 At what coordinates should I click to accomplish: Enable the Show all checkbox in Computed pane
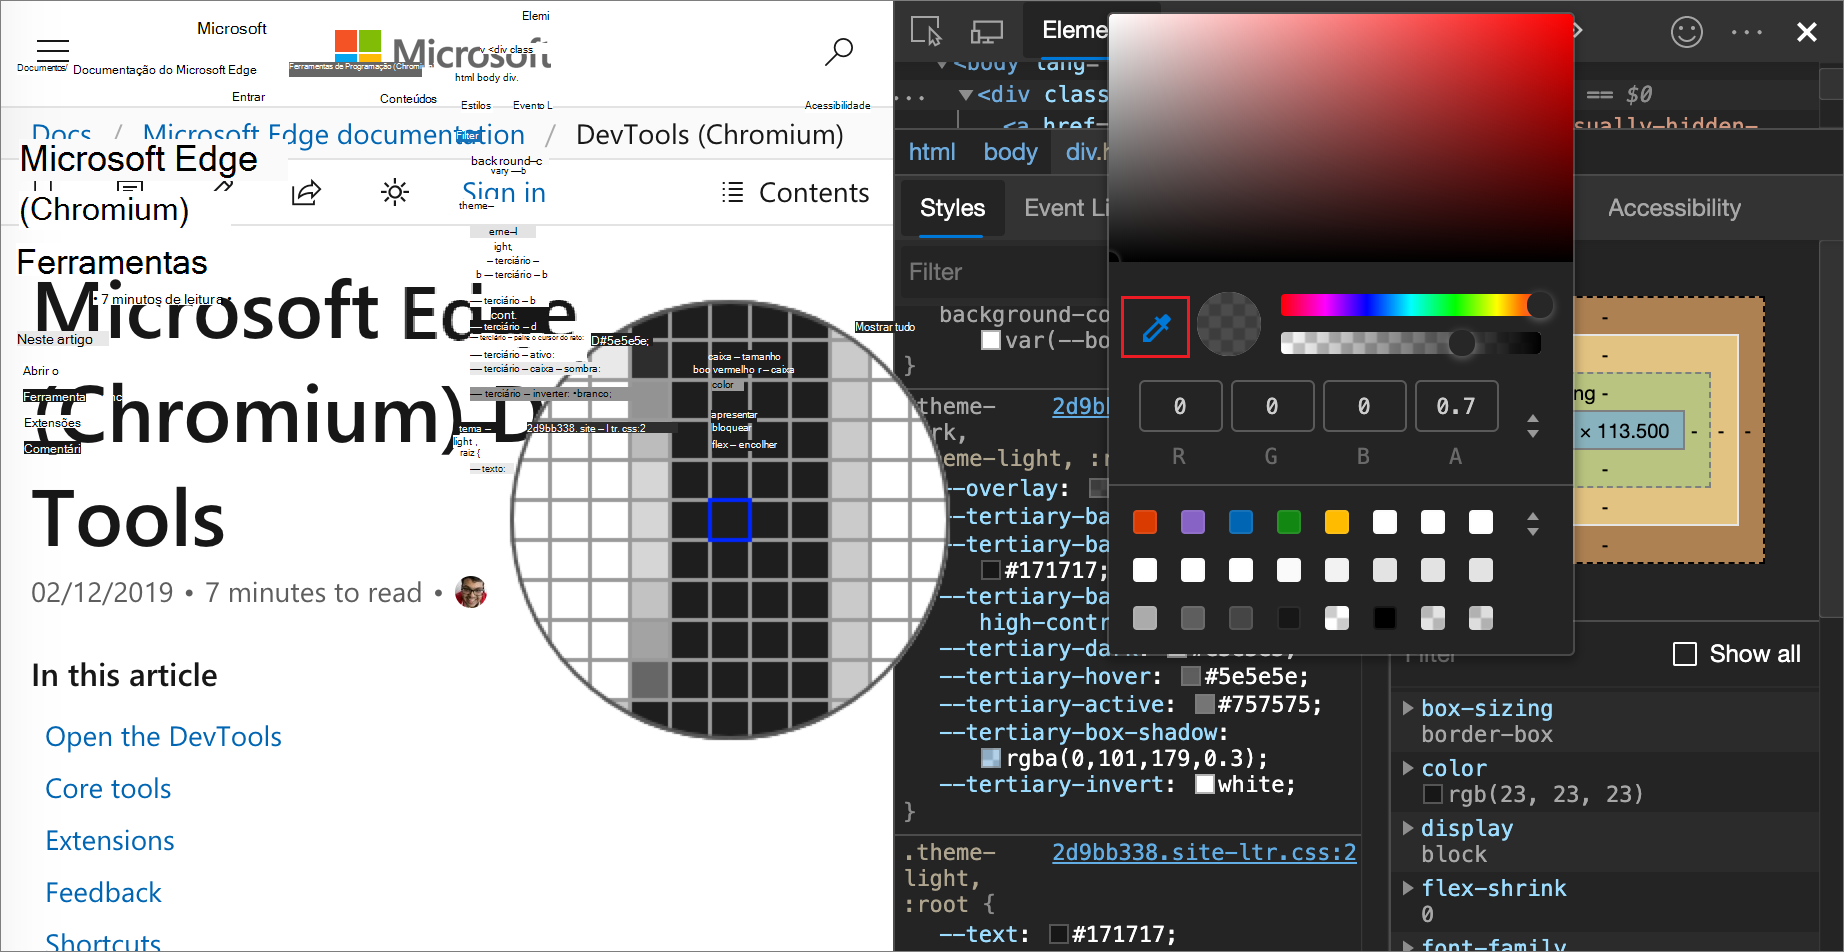(x=1684, y=653)
